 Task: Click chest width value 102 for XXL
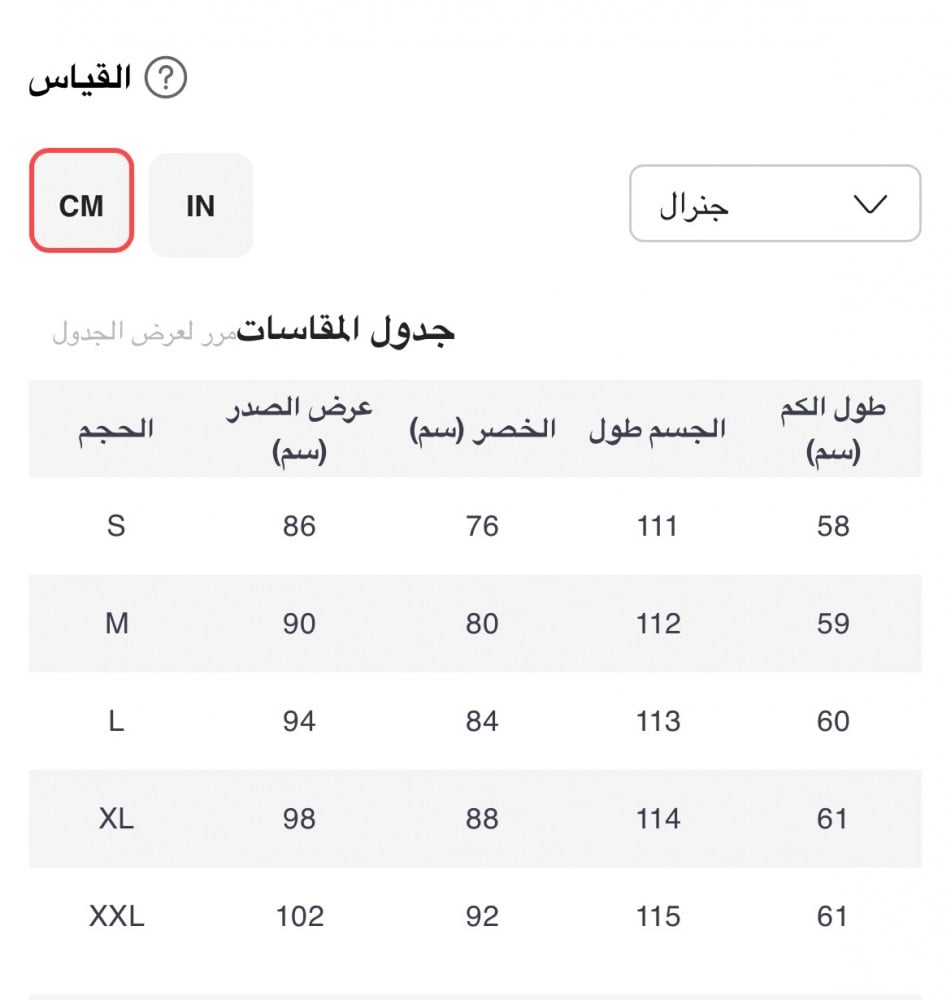299,916
